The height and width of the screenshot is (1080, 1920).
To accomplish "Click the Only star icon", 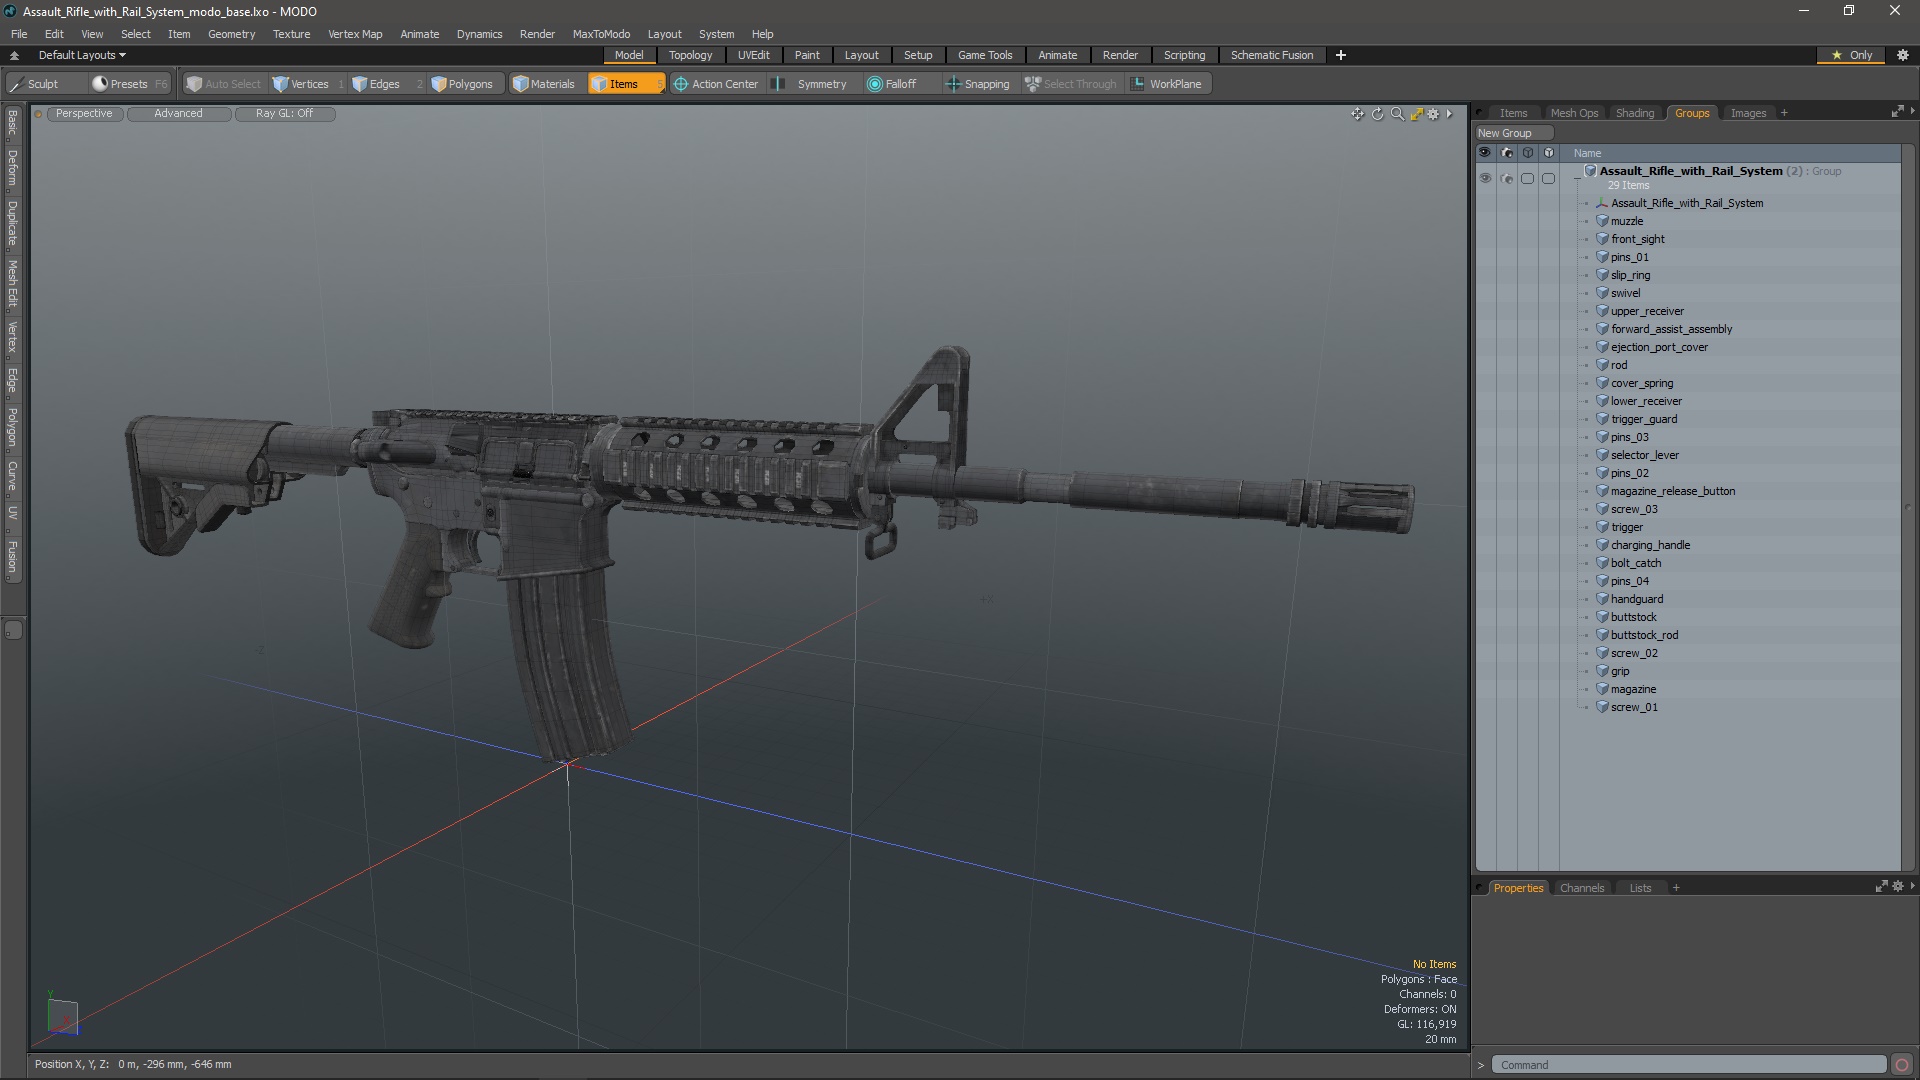I will tap(1836, 55).
